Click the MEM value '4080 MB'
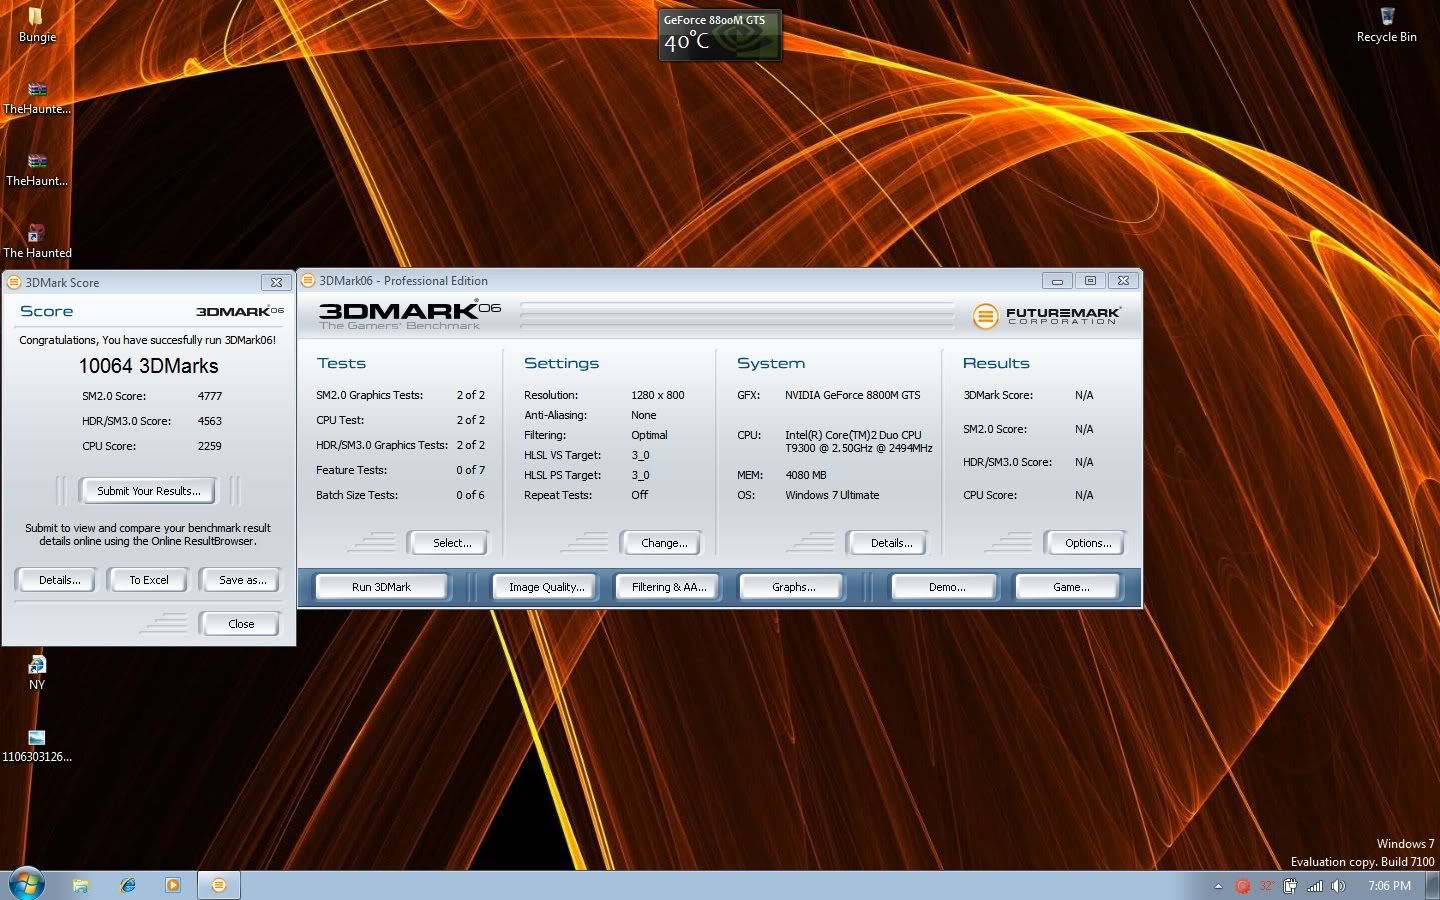1440x900 pixels. [x=806, y=475]
